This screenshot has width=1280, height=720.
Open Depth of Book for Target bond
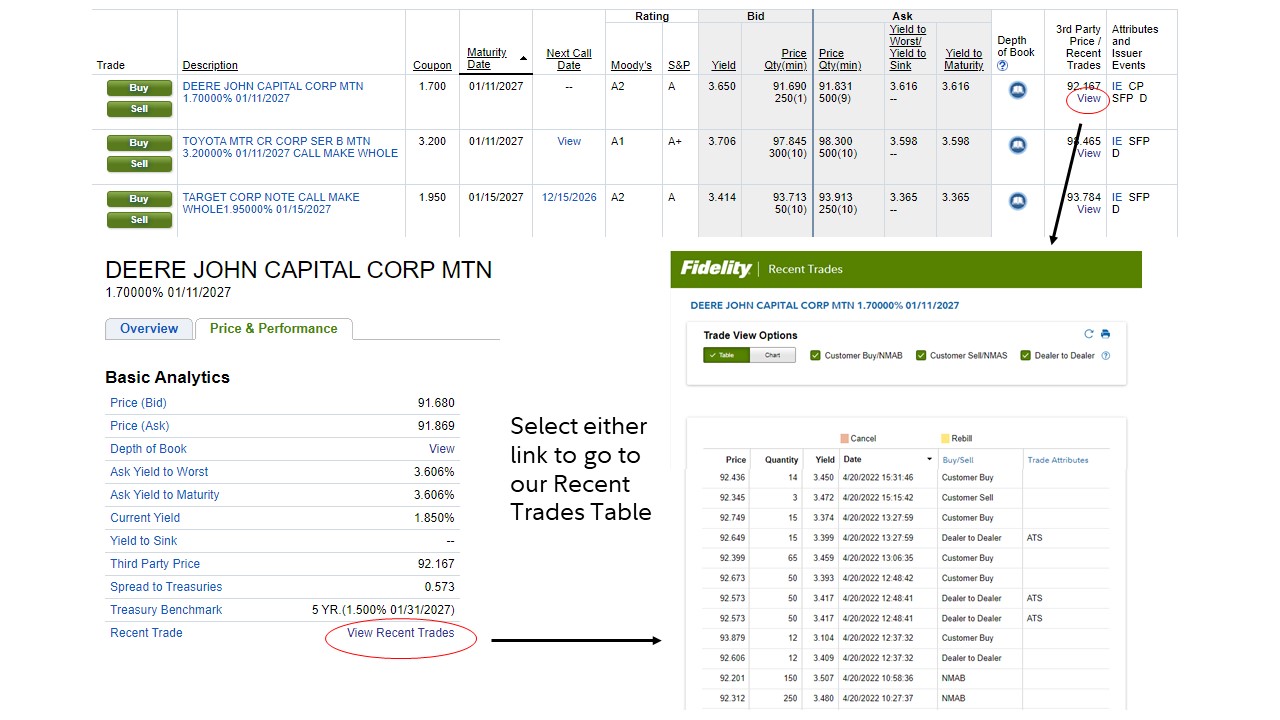[1017, 201]
